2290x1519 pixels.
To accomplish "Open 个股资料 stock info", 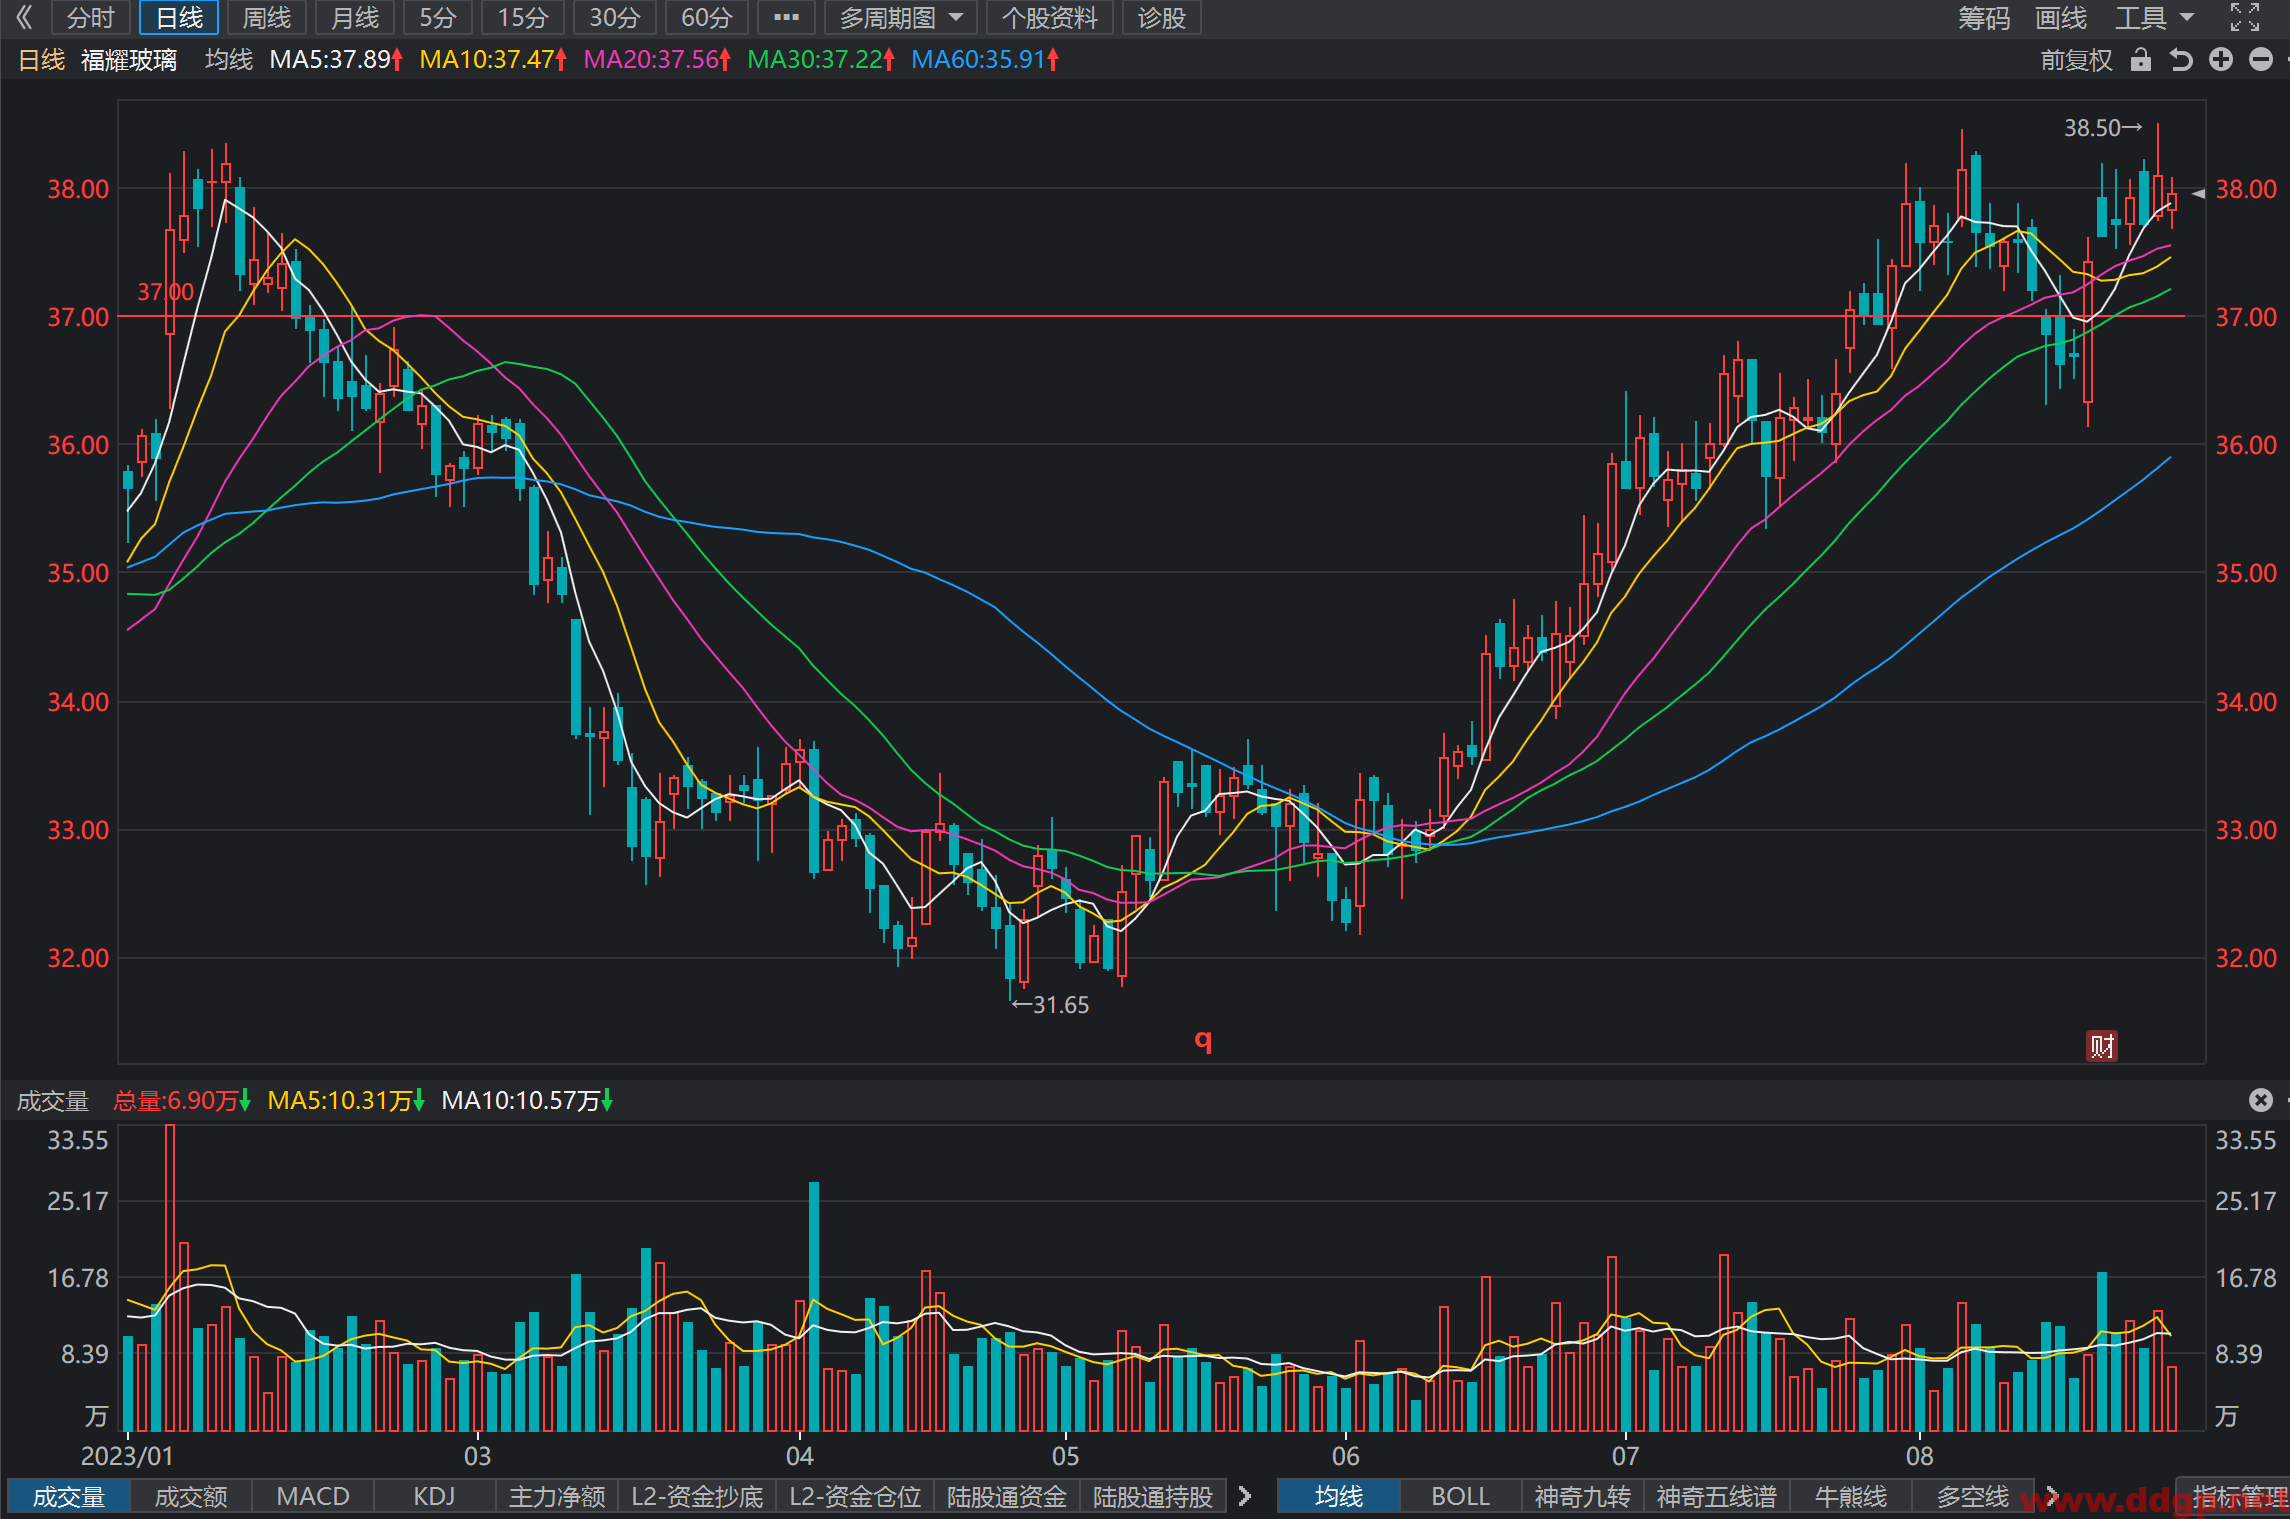I will (1050, 17).
